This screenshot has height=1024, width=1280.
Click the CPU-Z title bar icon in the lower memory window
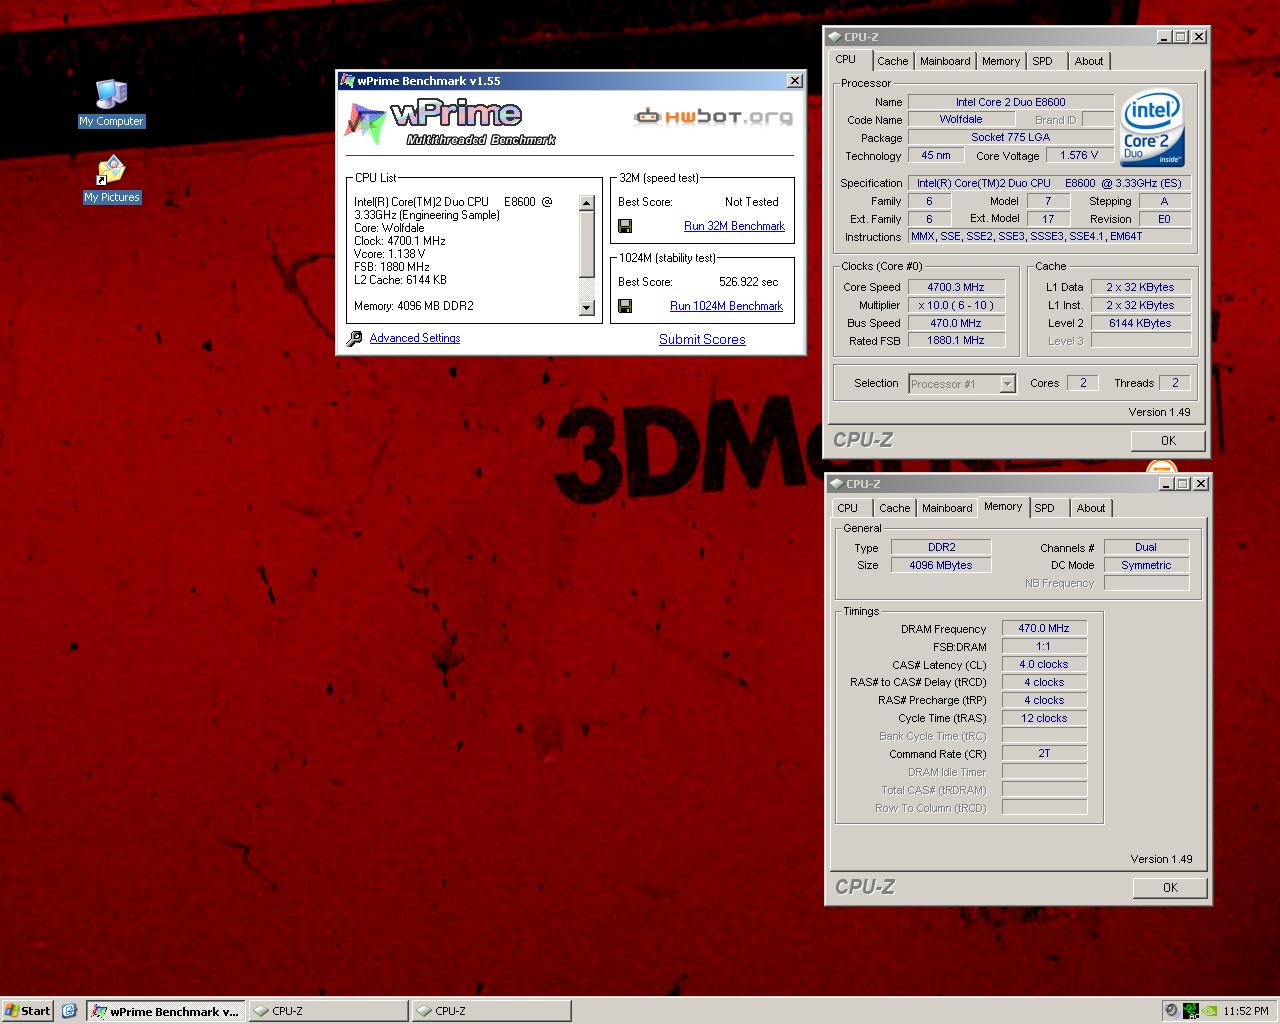click(x=837, y=484)
